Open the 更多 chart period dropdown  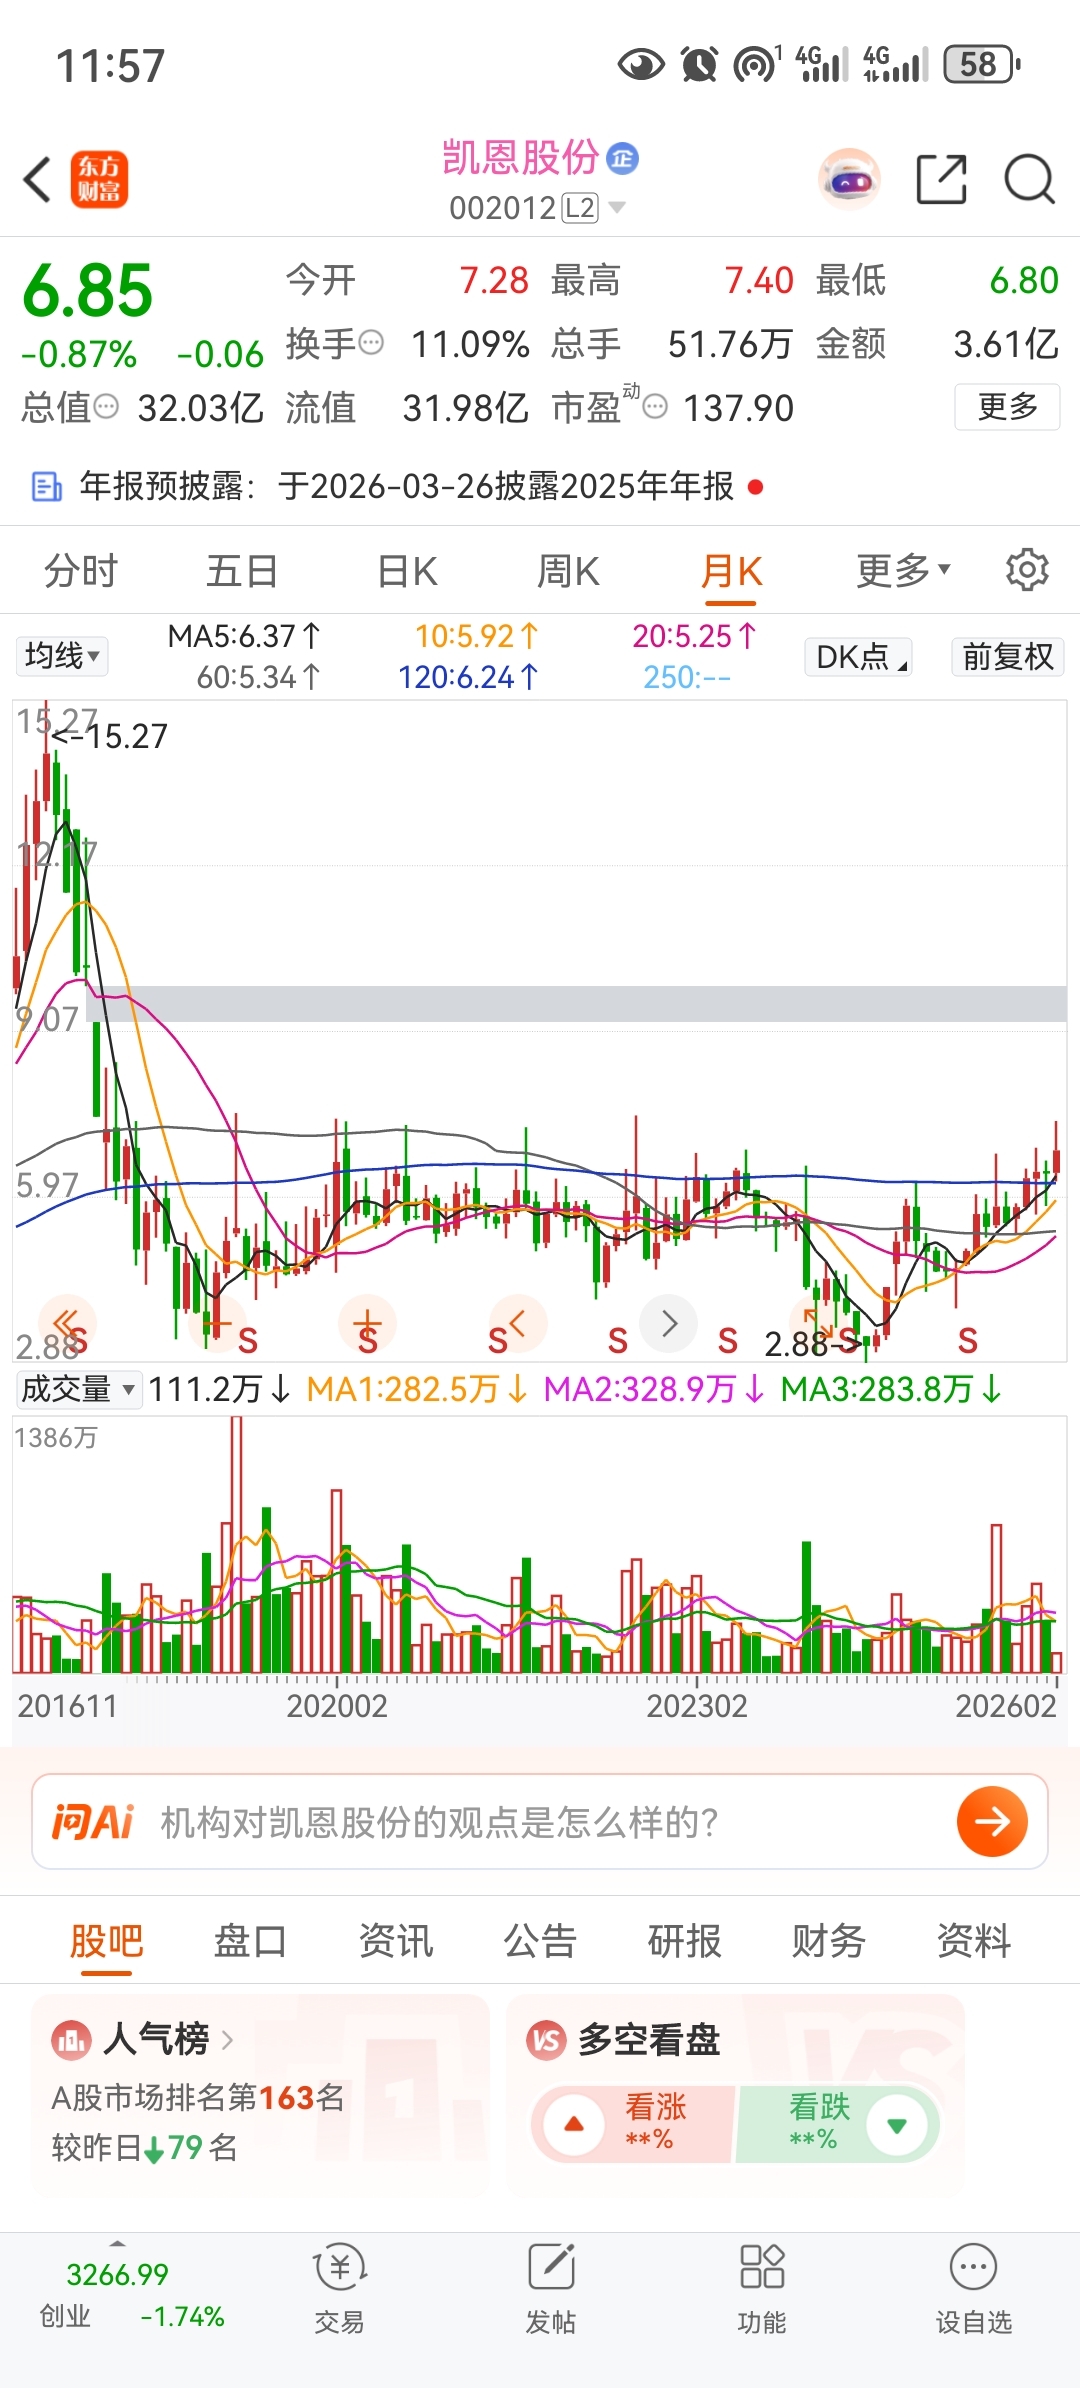click(x=903, y=570)
